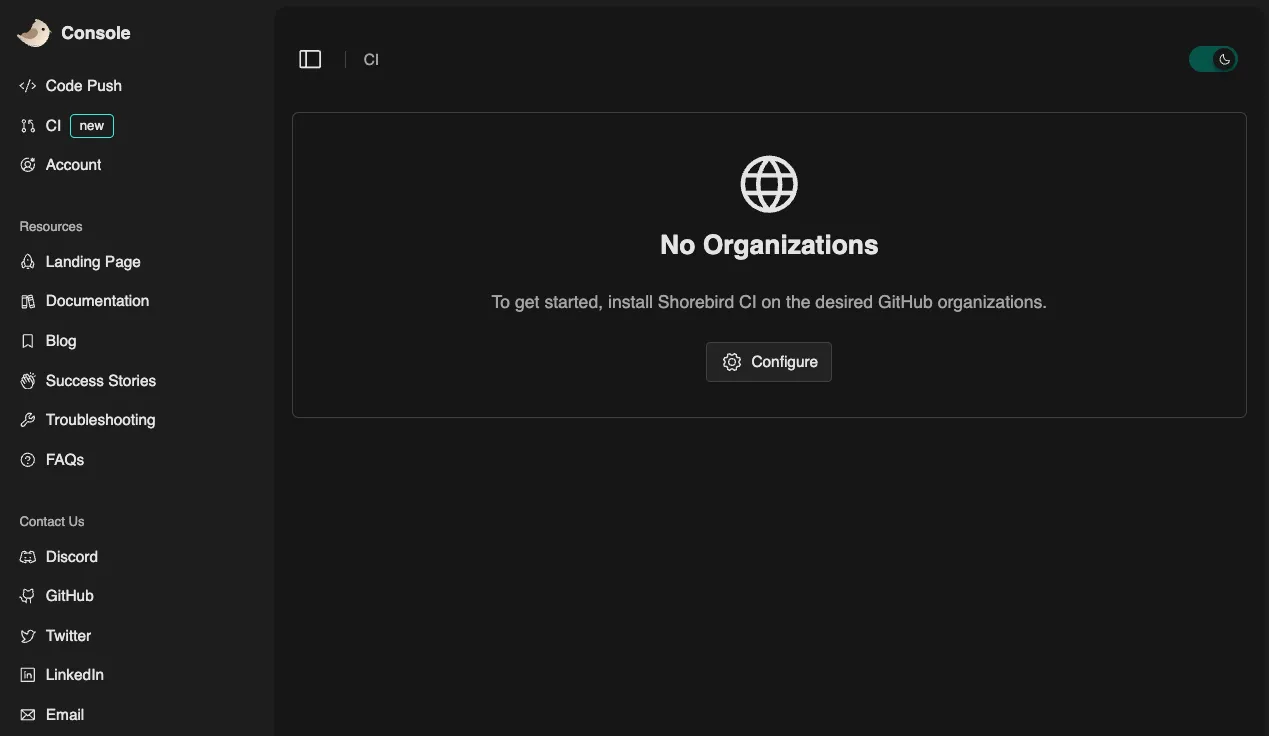Click the gear icon on Configure button
Viewport: 1269px width, 736px height.
(732, 361)
